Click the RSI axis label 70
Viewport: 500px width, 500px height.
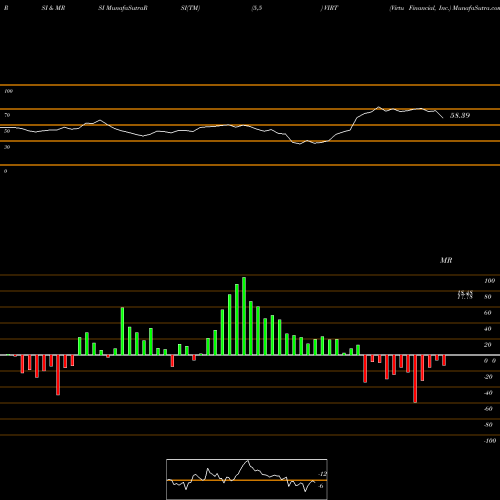coord(7,115)
